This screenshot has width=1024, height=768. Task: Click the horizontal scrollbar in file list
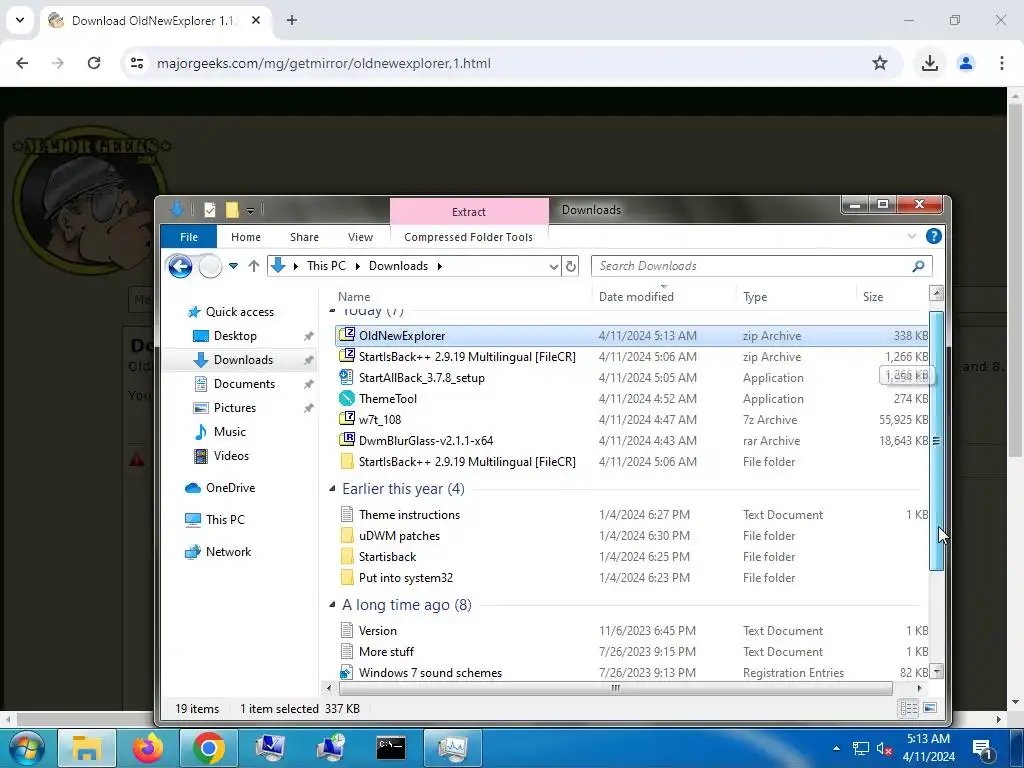(x=615, y=688)
